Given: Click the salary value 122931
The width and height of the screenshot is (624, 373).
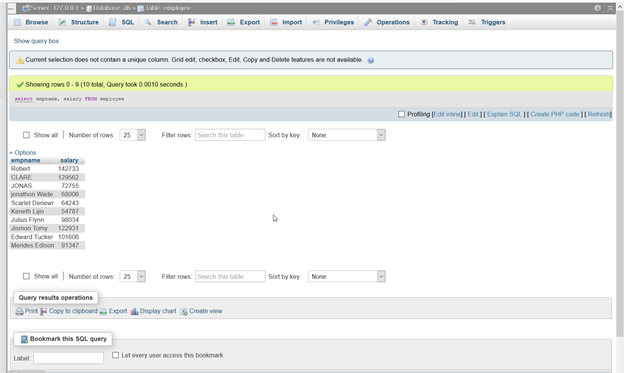Looking at the screenshot, I should pos(68,228).
